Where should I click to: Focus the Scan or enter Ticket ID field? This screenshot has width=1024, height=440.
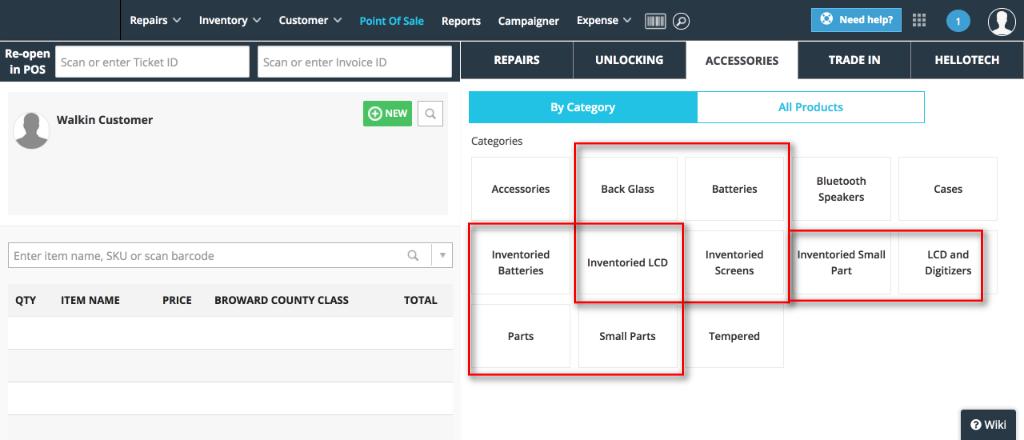tap(152, 62)
